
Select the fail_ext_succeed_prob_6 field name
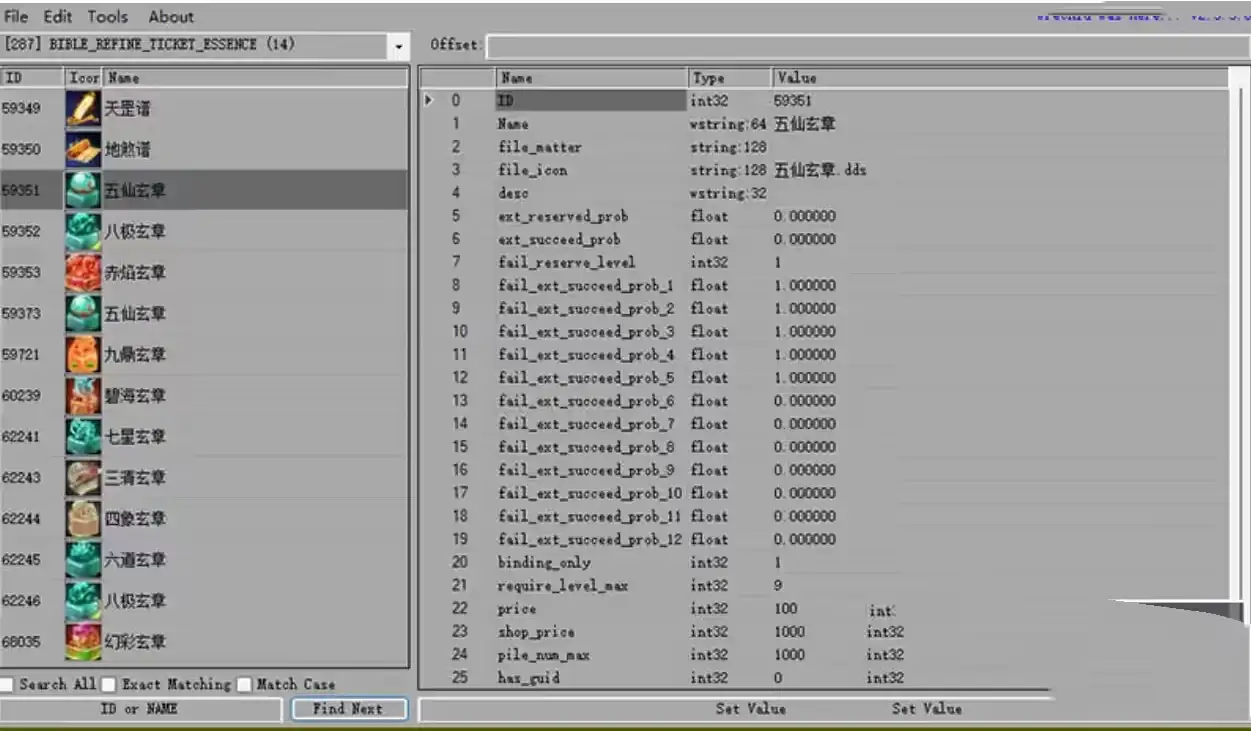coord(586,400)
